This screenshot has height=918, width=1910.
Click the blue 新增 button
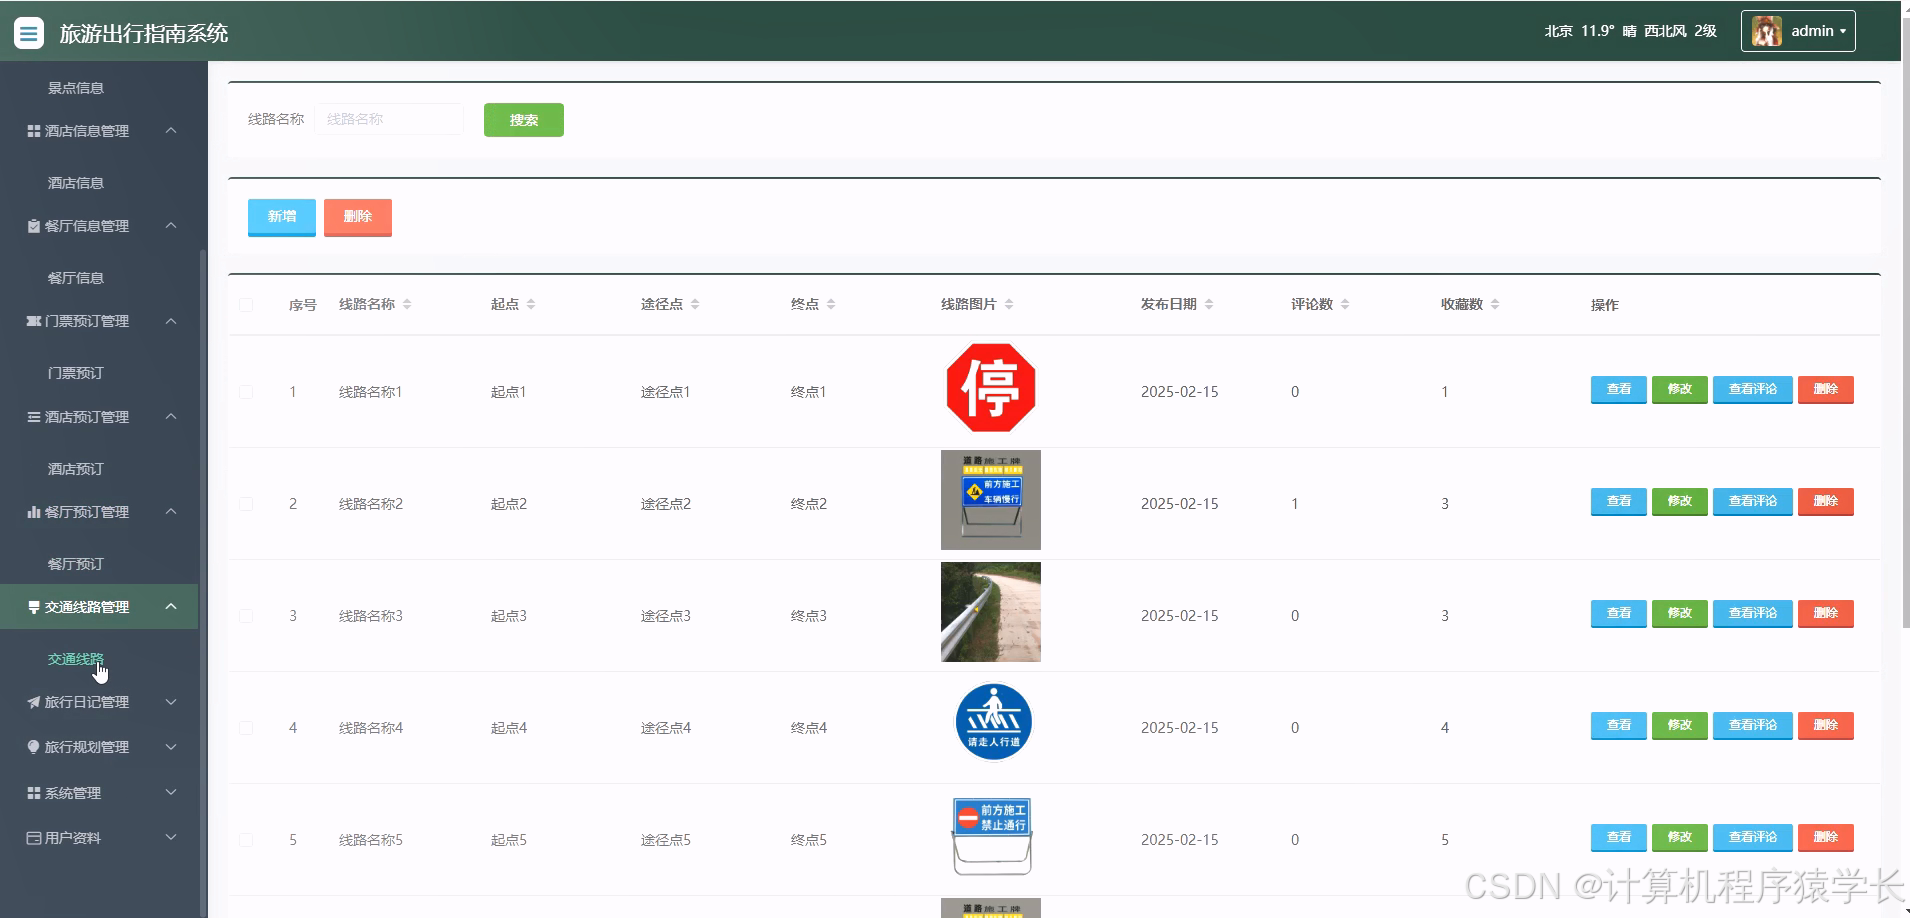[282, 217]
